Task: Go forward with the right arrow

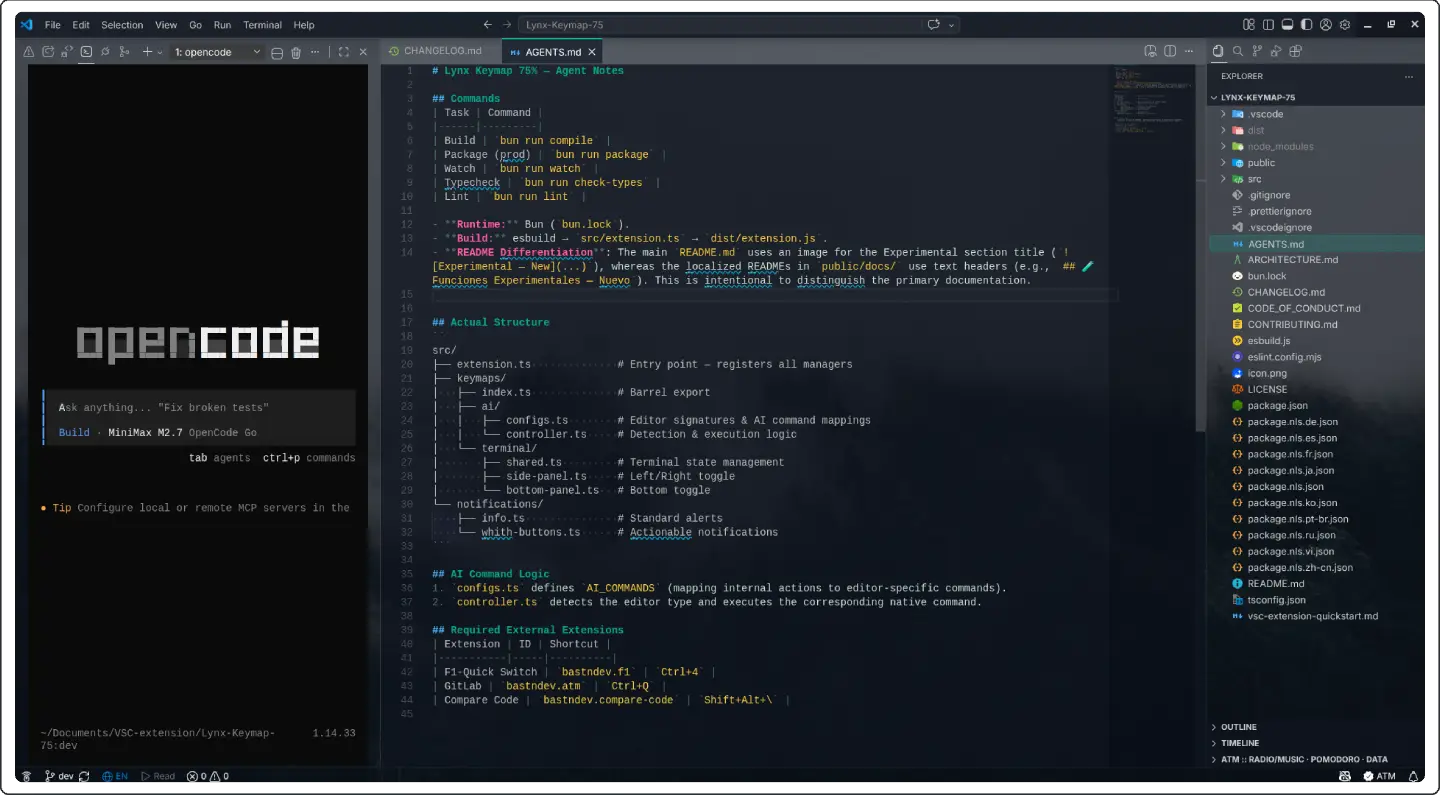Action: (x=508, y=25)
